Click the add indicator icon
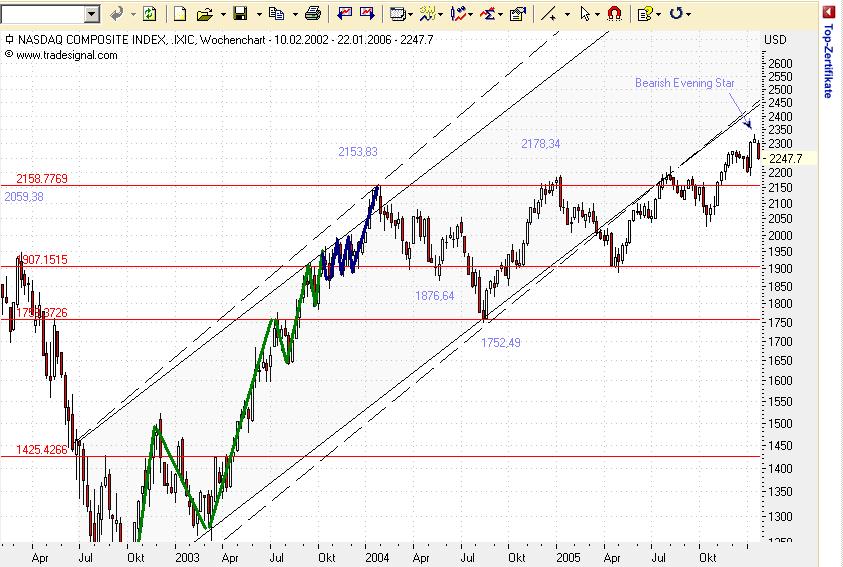 click(x=428, y=14)
